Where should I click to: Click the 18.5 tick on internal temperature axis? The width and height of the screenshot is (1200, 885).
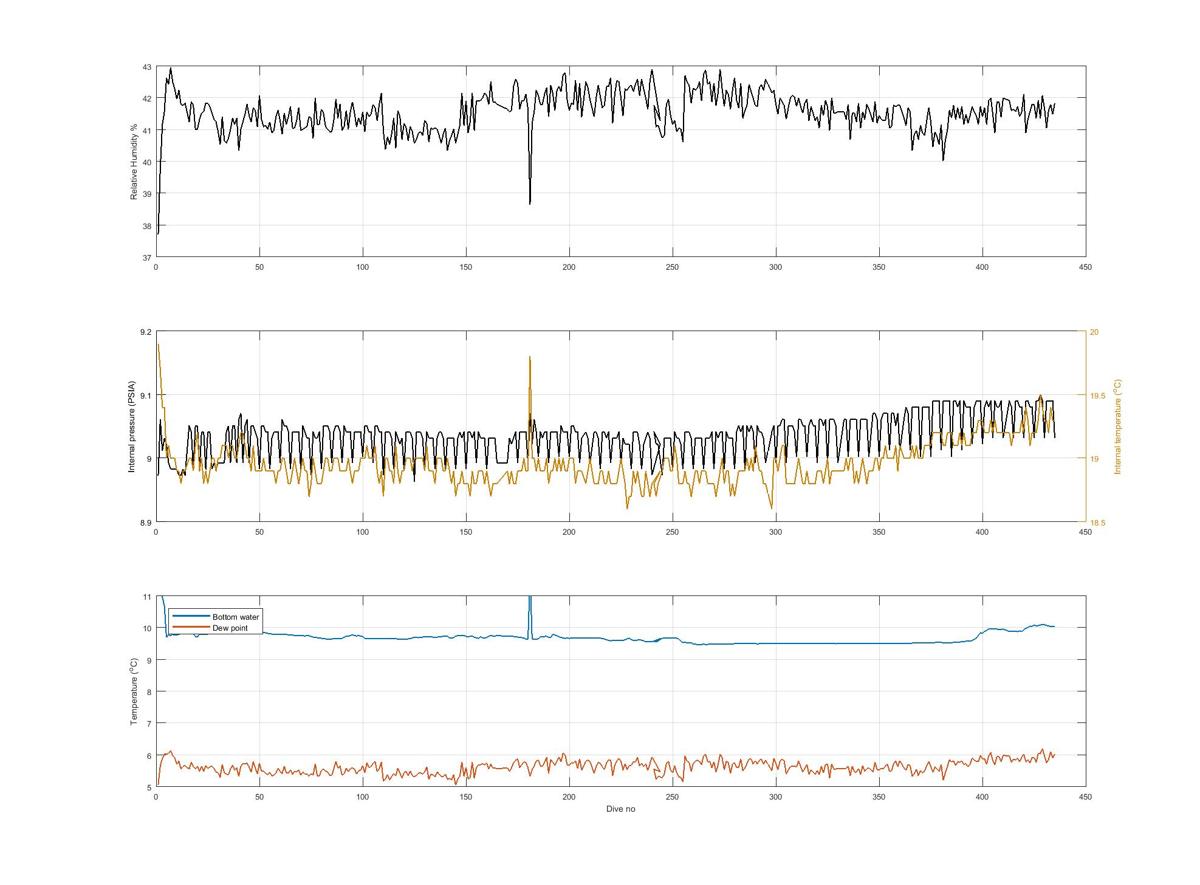coord(1097,522)
